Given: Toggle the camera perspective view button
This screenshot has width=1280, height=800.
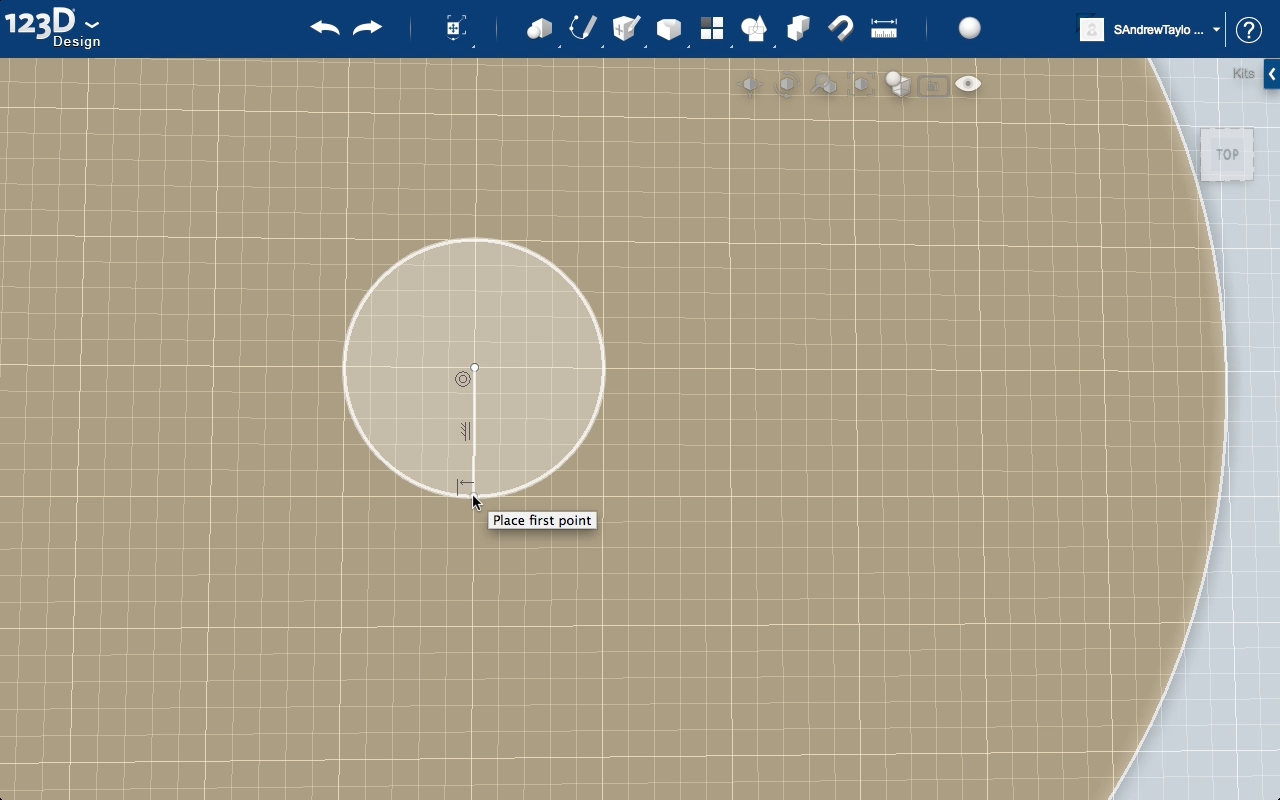Looking at the screenshot, I should click(x=933, y=86).
